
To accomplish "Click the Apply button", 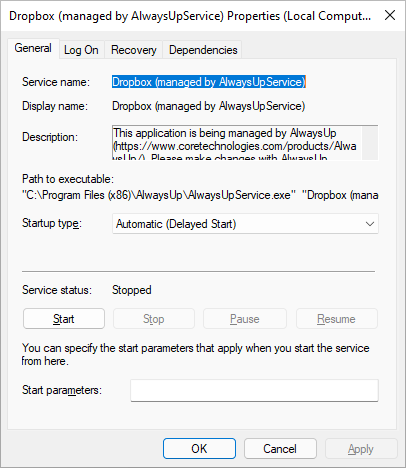I will point(361,449).
